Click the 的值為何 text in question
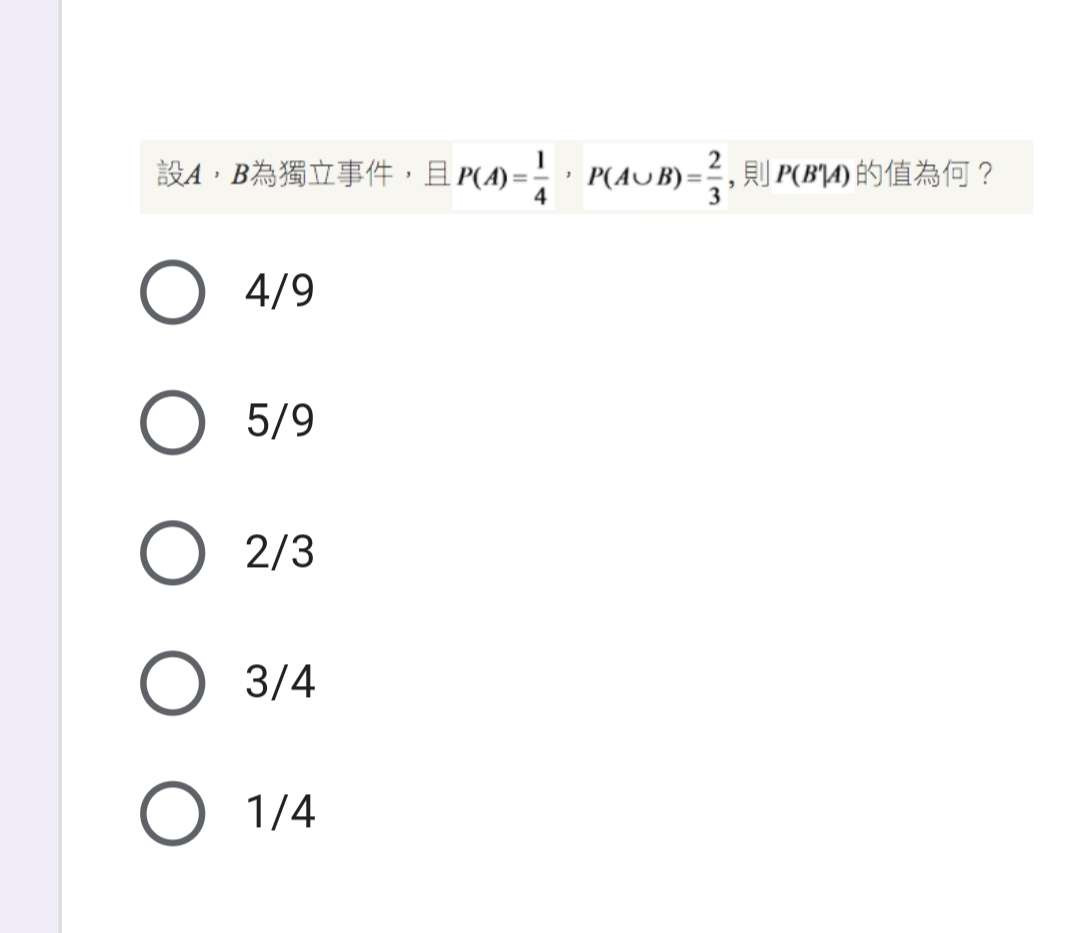 912,174
